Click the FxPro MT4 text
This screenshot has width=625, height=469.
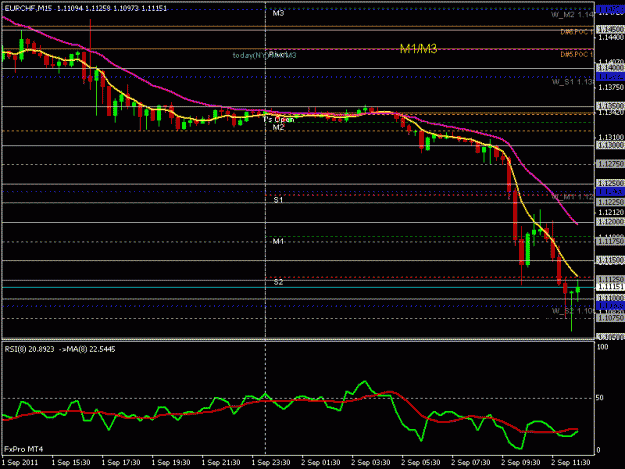pos(24,449)
